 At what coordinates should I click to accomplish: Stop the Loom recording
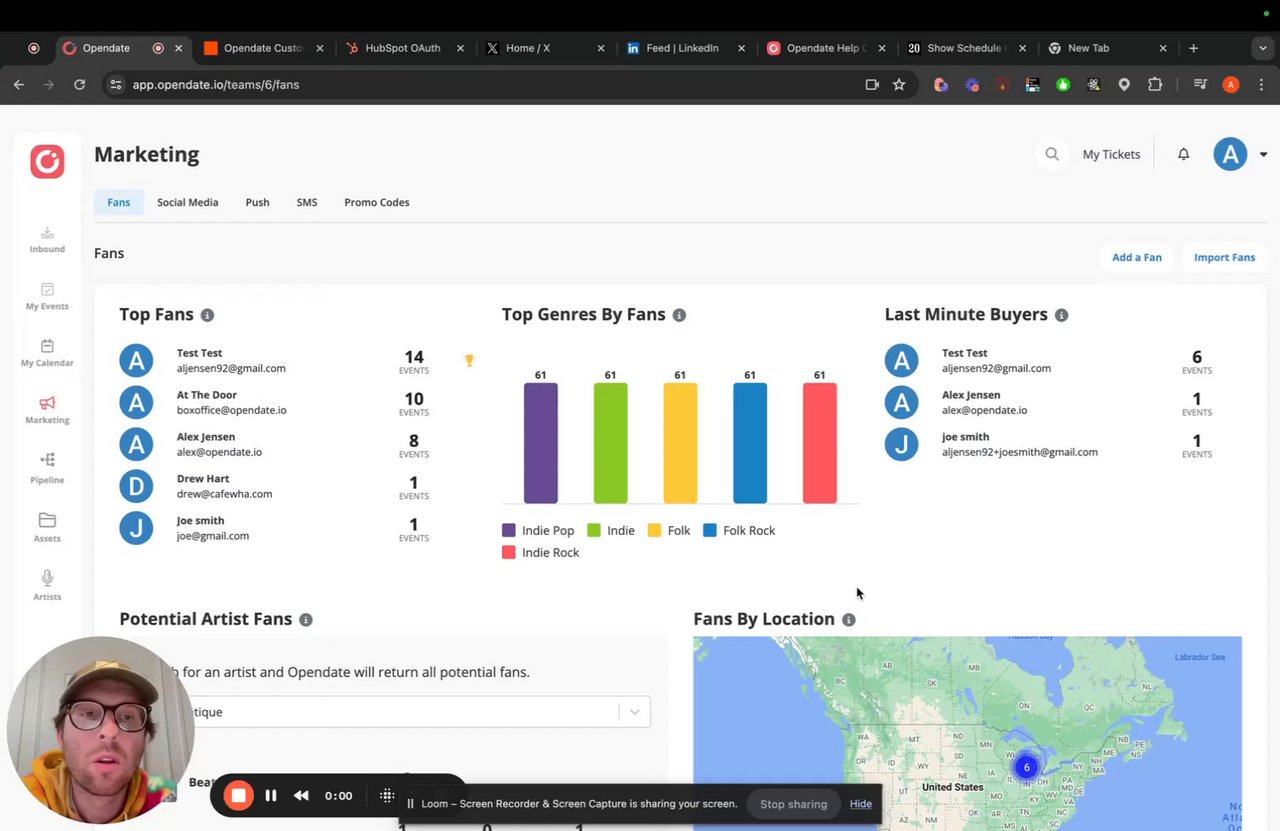click(238, 796)
